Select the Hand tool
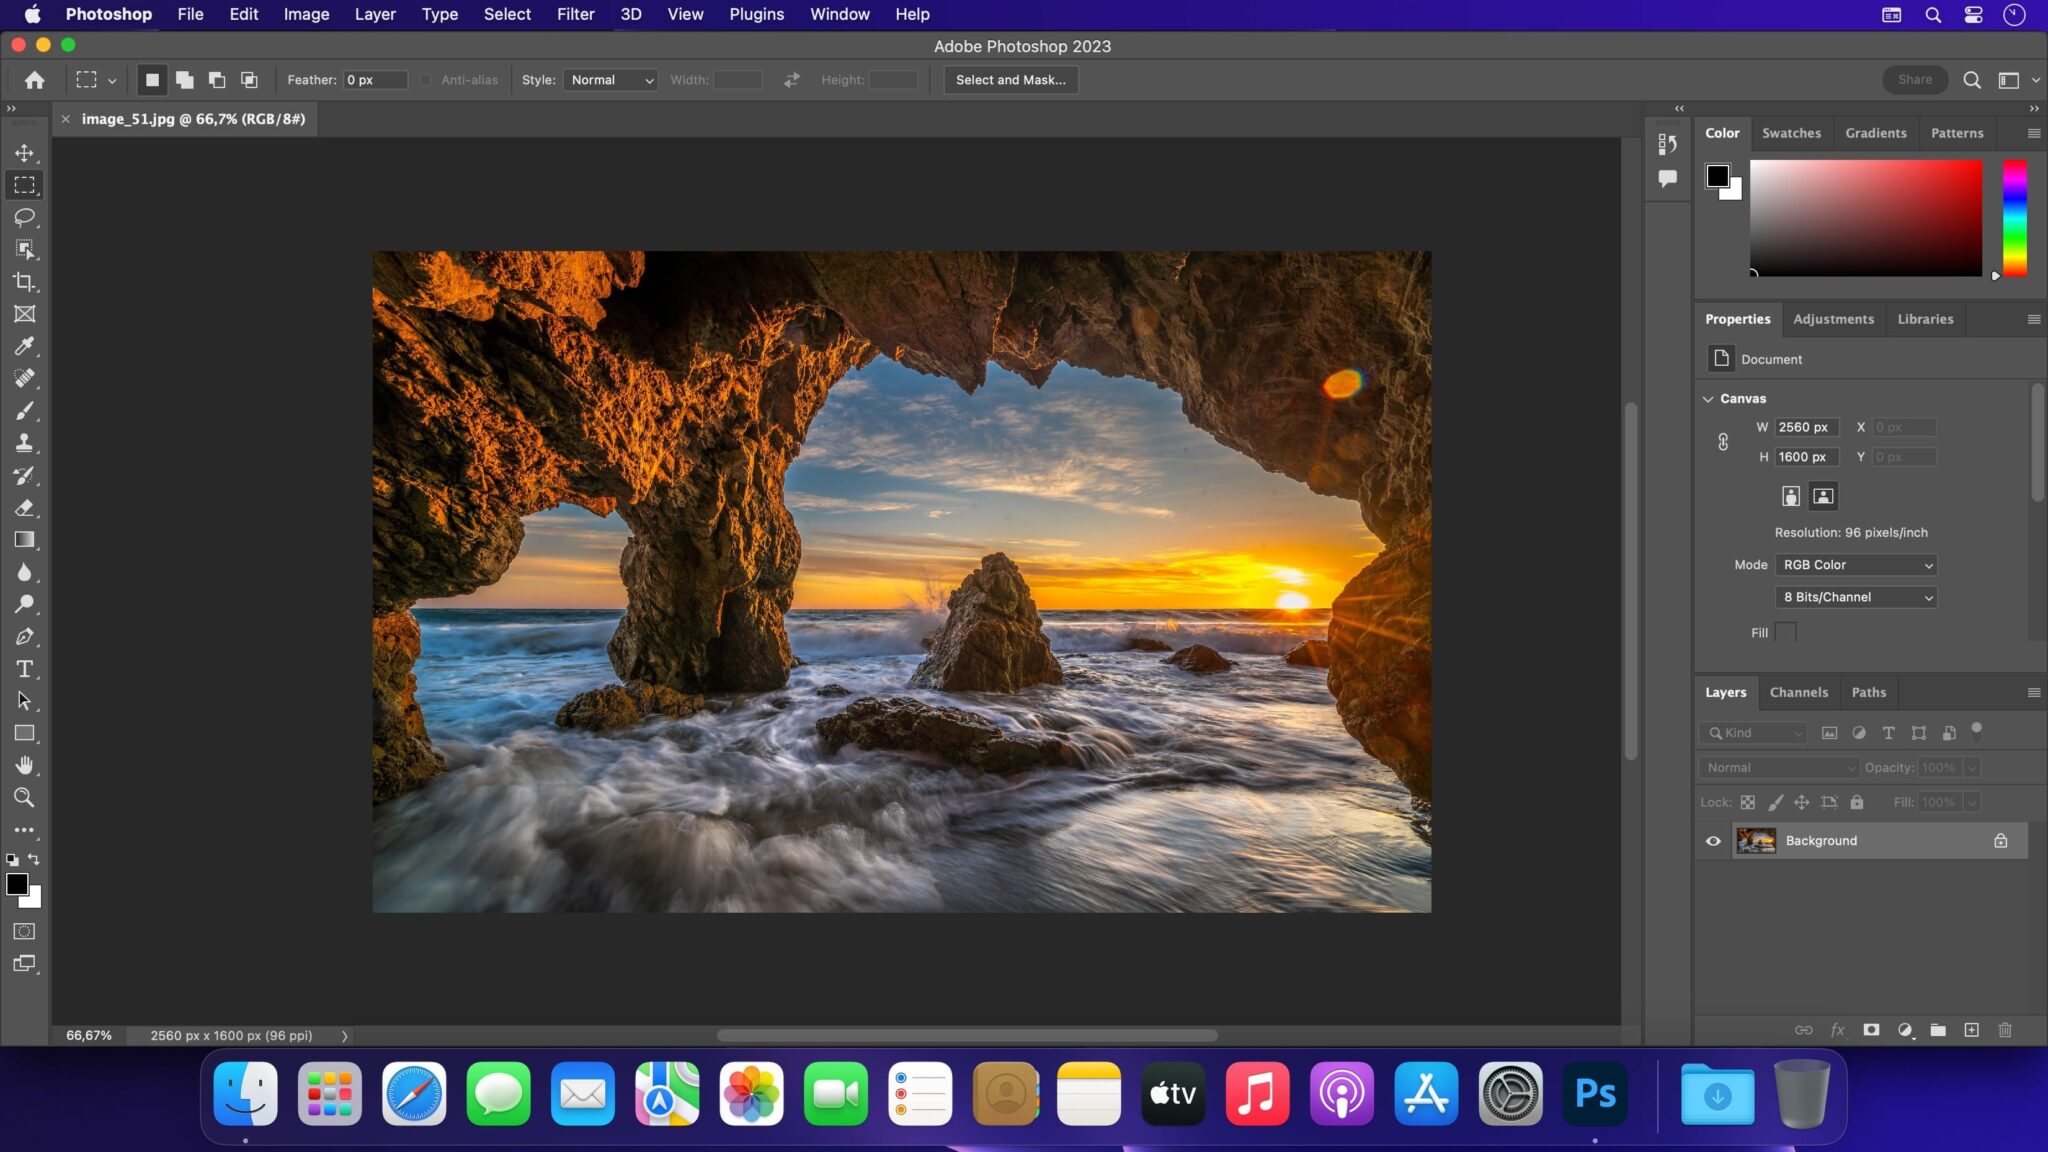2048x1152 pixels. [x=24, y=765]
